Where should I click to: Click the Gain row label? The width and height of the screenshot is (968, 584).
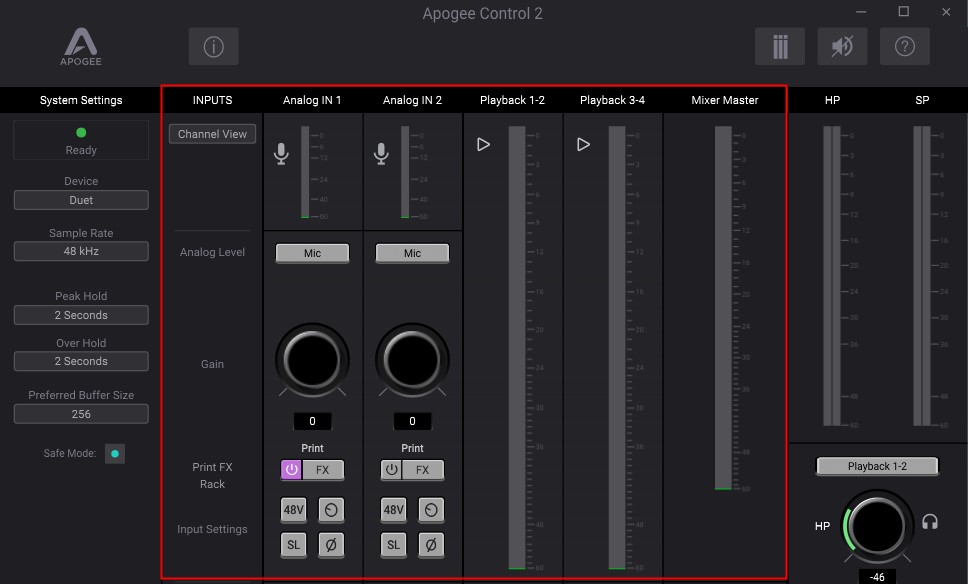click(x=212, y=364)
